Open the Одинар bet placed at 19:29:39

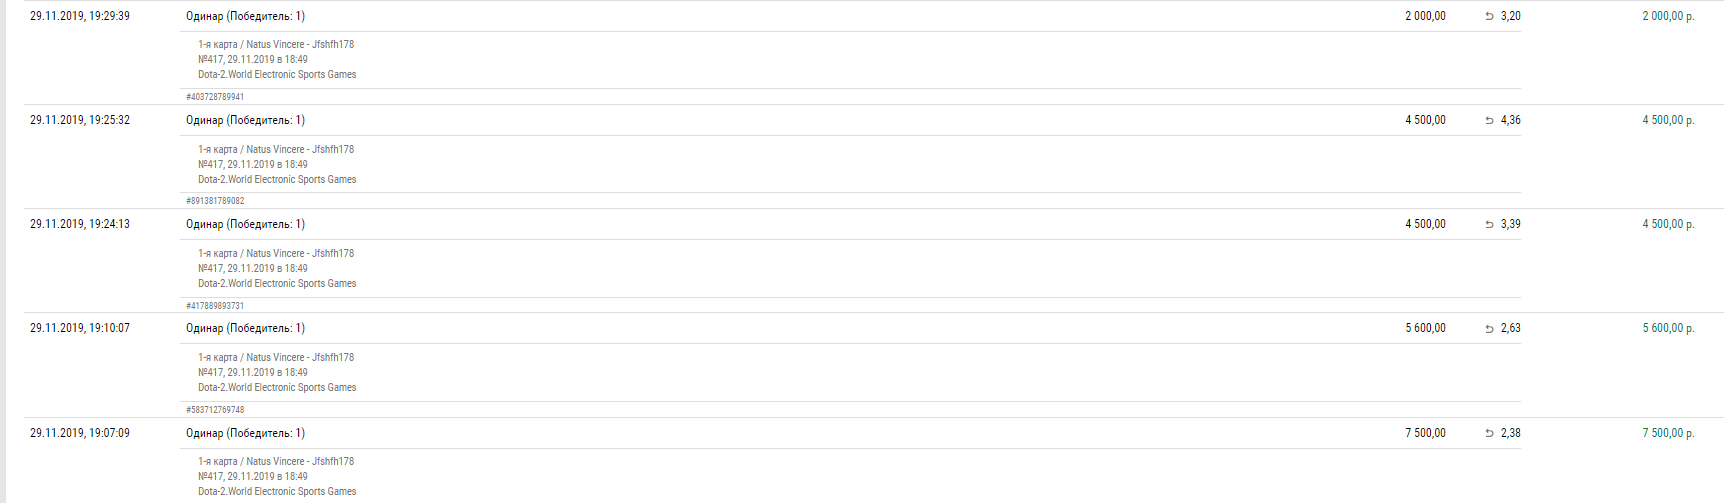245,16
